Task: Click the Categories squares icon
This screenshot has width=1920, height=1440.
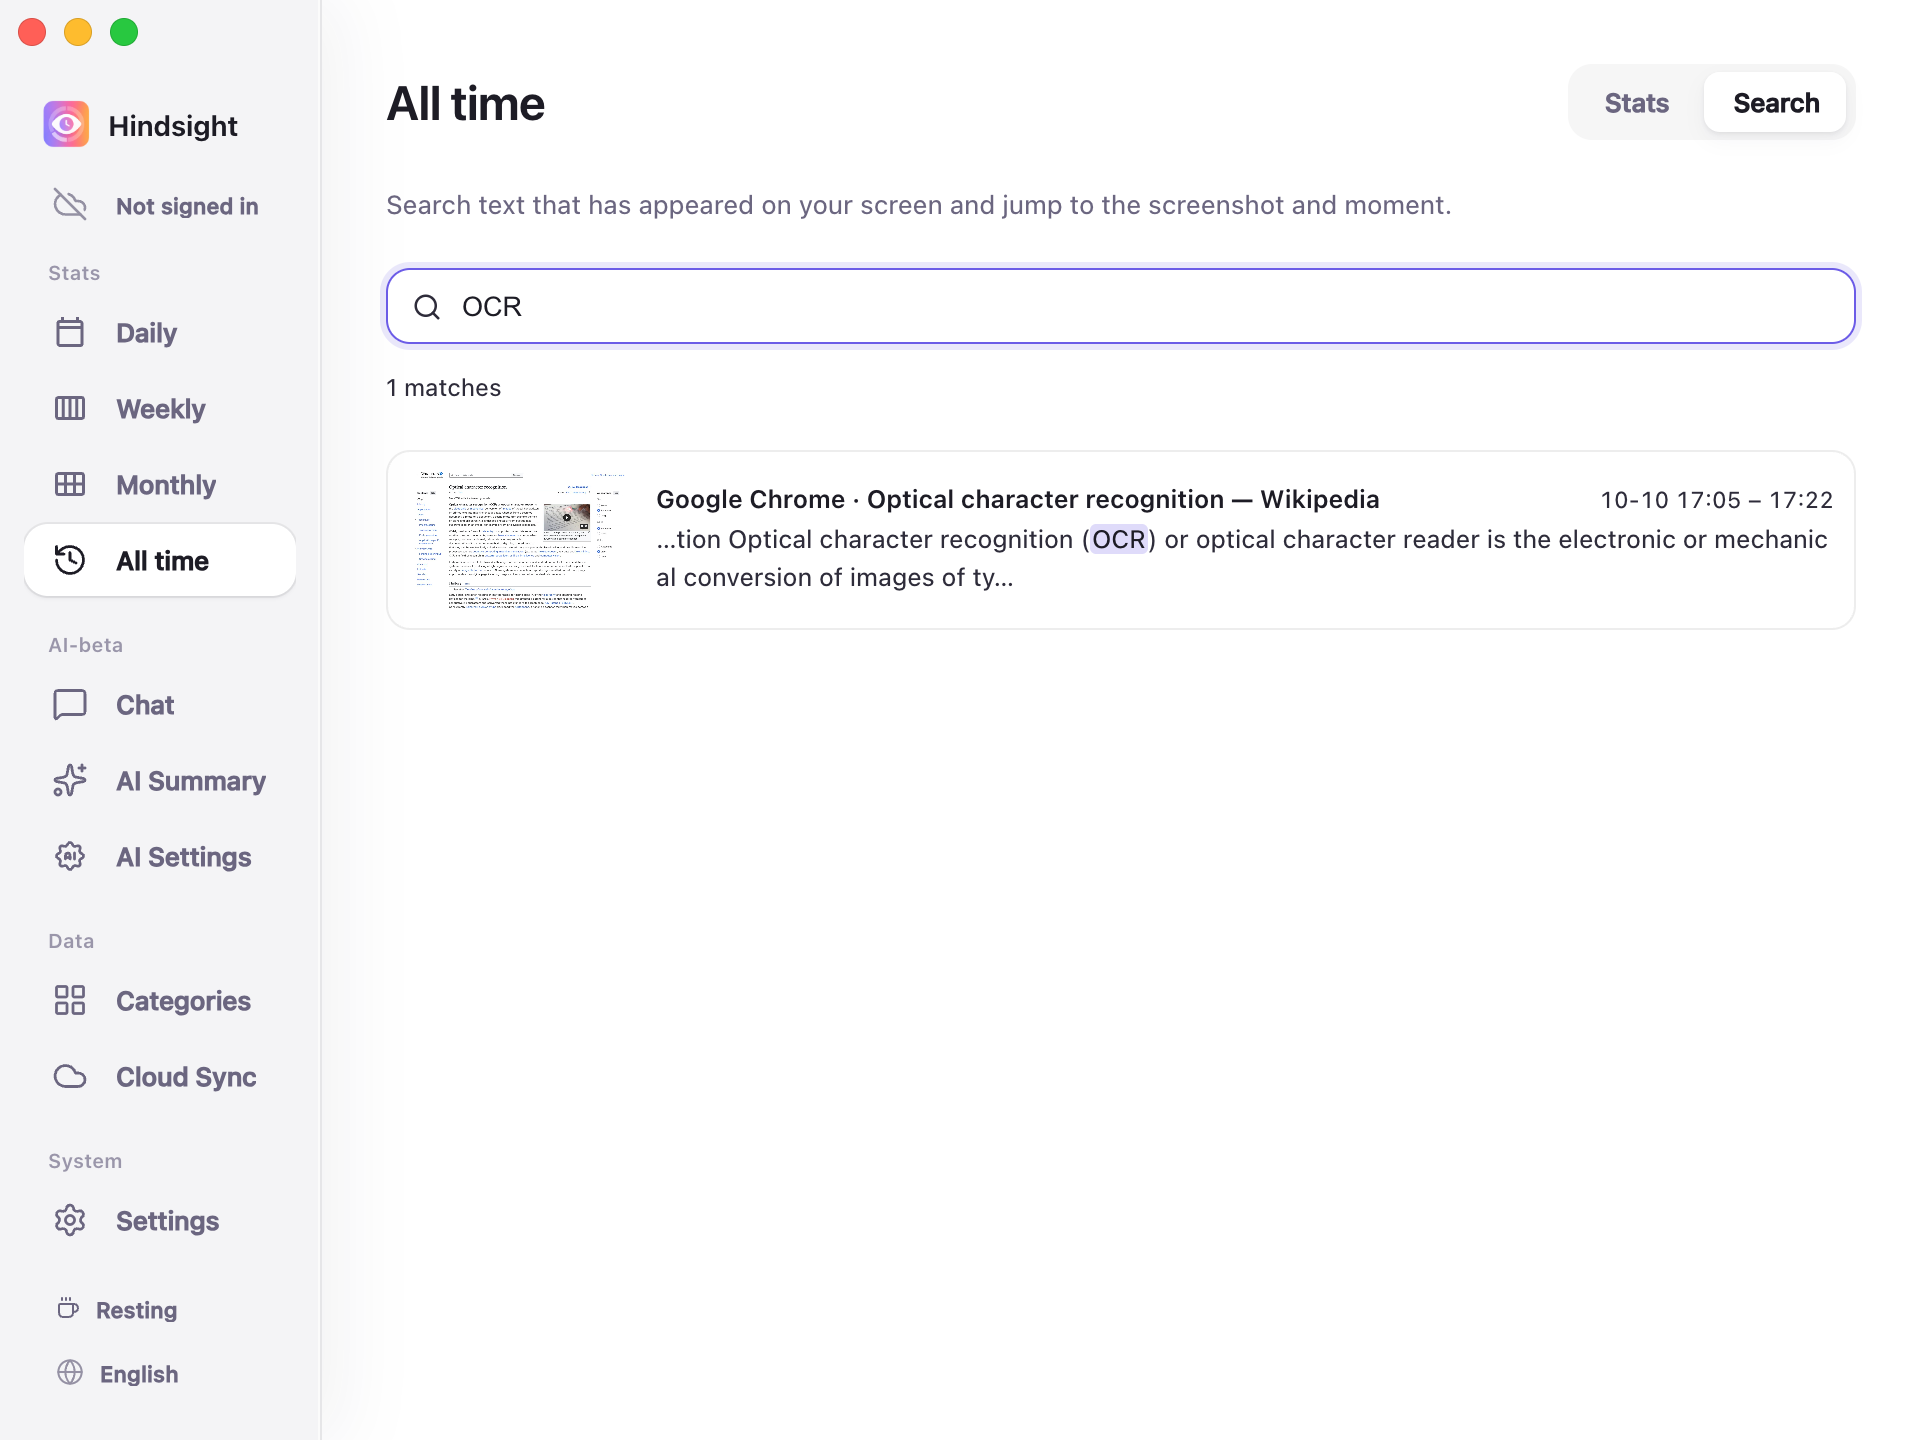Action: [x=70, y=1000]
